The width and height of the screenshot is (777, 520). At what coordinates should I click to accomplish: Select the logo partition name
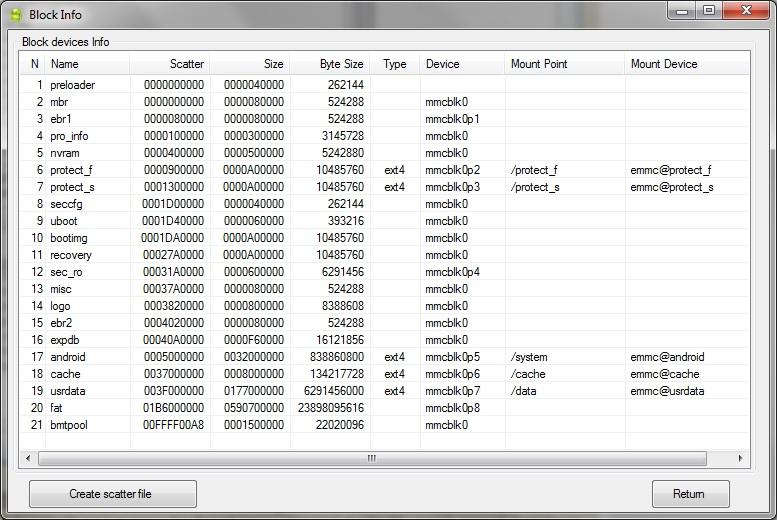(60, 306)
